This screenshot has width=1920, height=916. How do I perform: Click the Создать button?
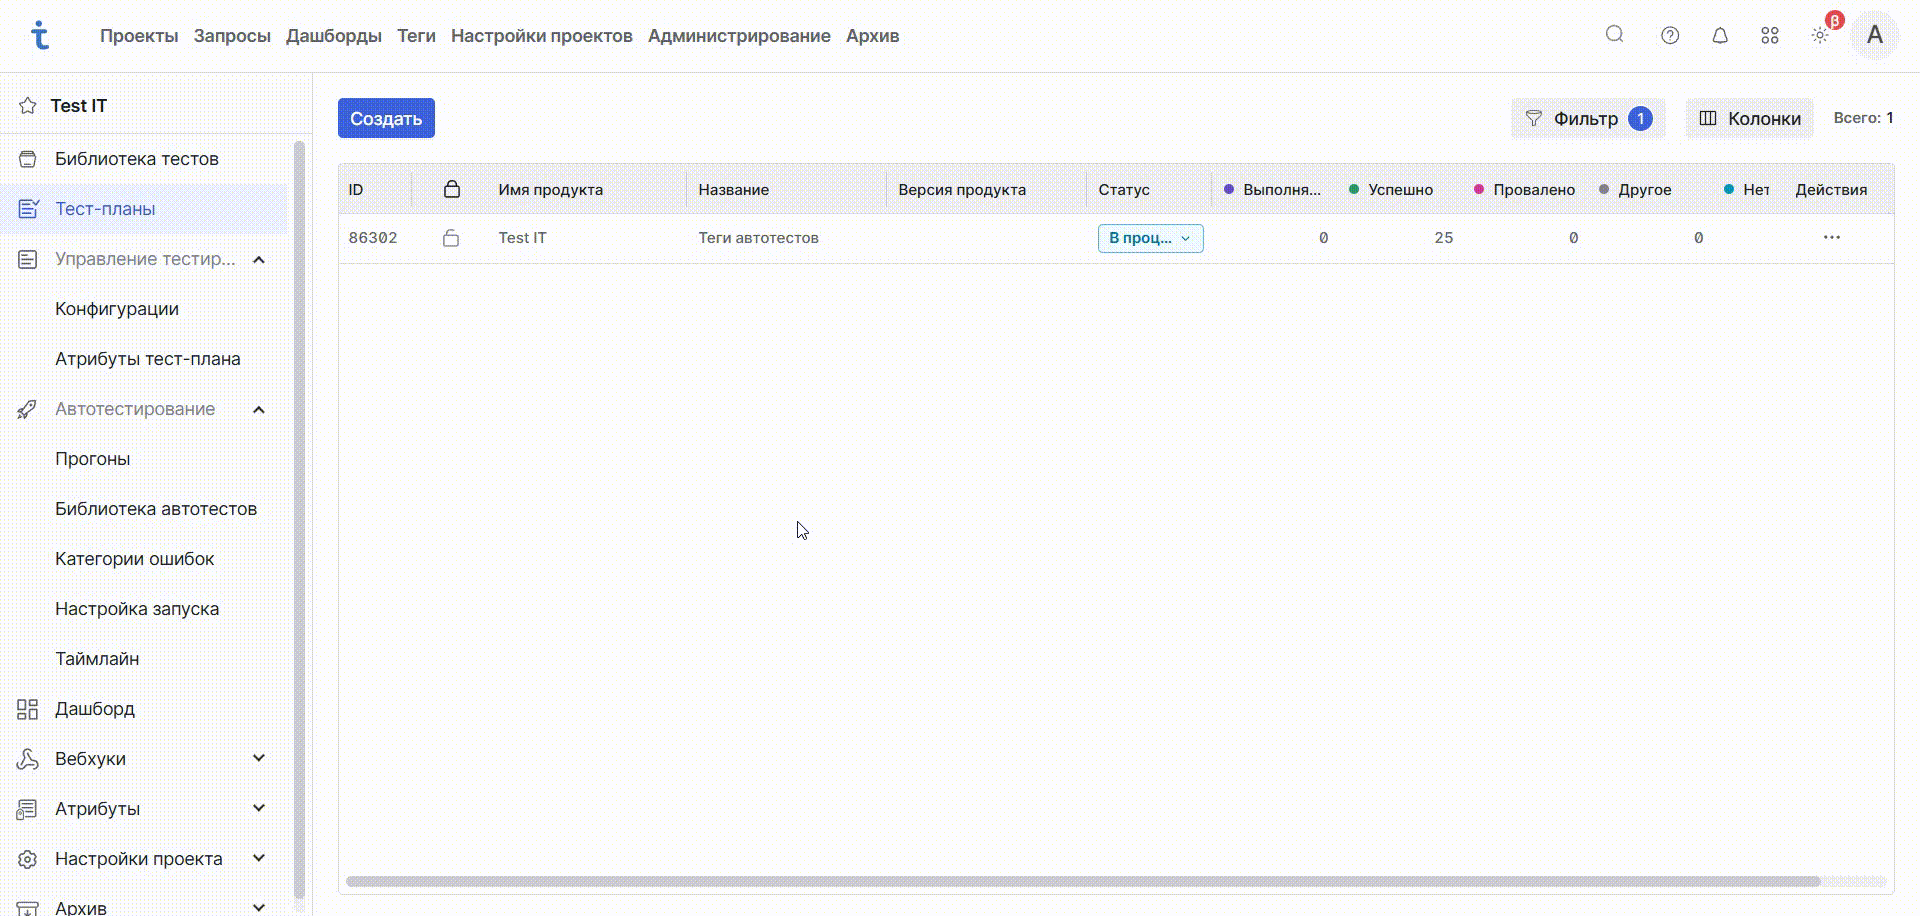click(x=386, y=118)
